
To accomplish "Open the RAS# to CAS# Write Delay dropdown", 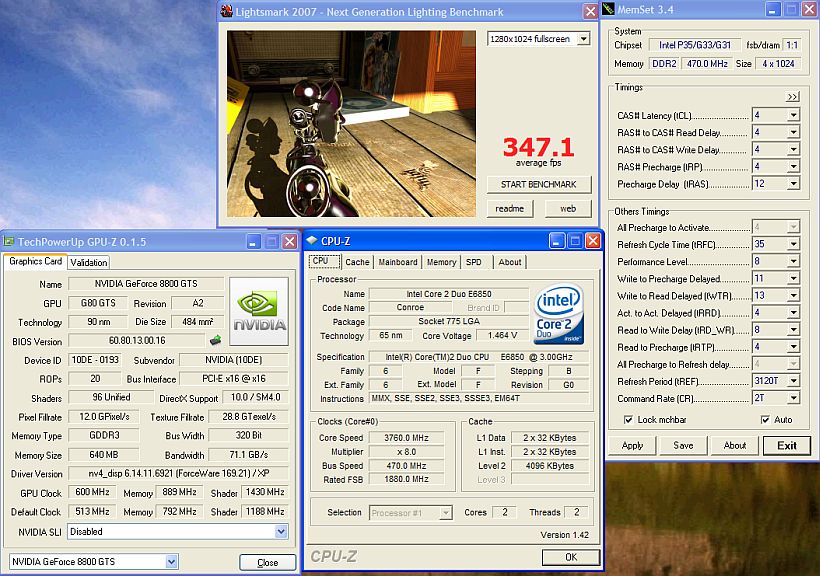I will point(793,150).
